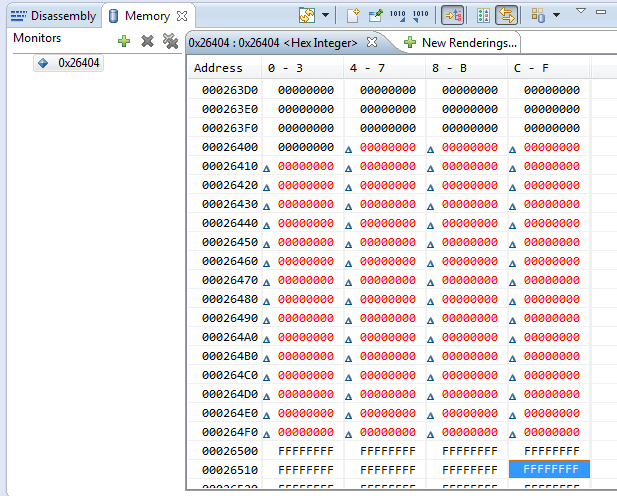Image resolution: width=617 pixels, height=496 pixels.
Task: Click the New Memory View icon
Action: tap(353, 15)
